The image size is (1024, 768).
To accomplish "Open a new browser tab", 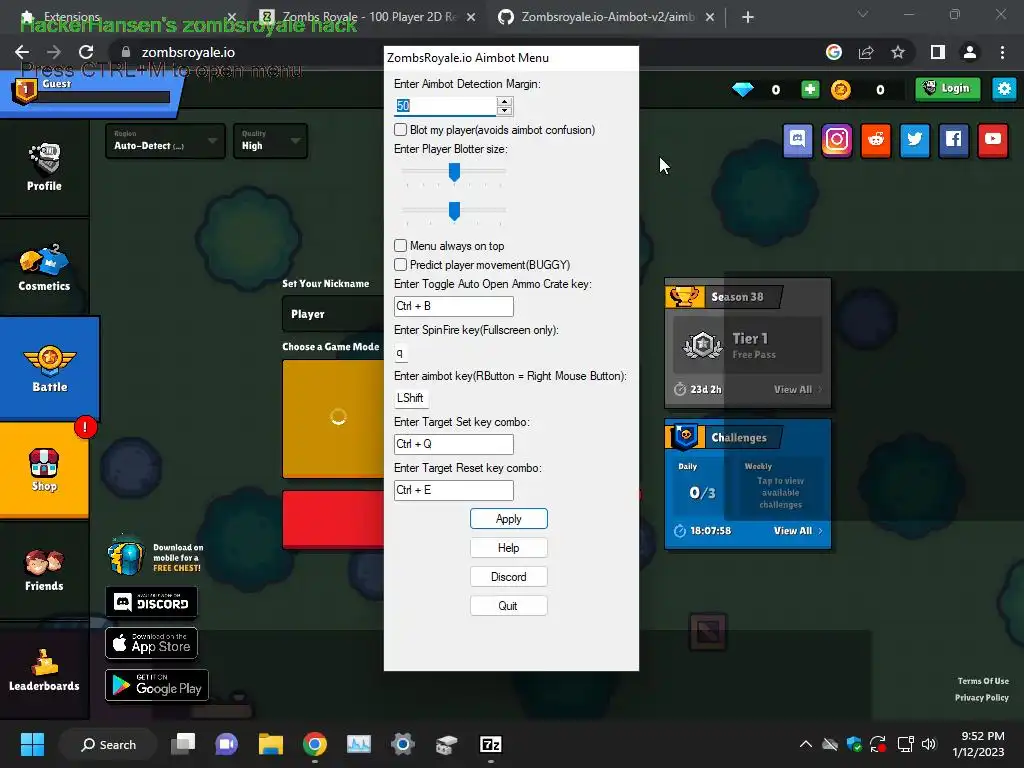I will pyautogui.click(x=748, y=17).
